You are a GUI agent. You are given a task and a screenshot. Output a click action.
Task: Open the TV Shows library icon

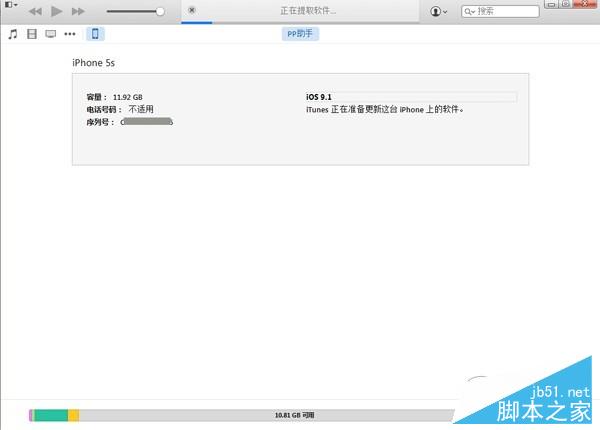(51, 34)
